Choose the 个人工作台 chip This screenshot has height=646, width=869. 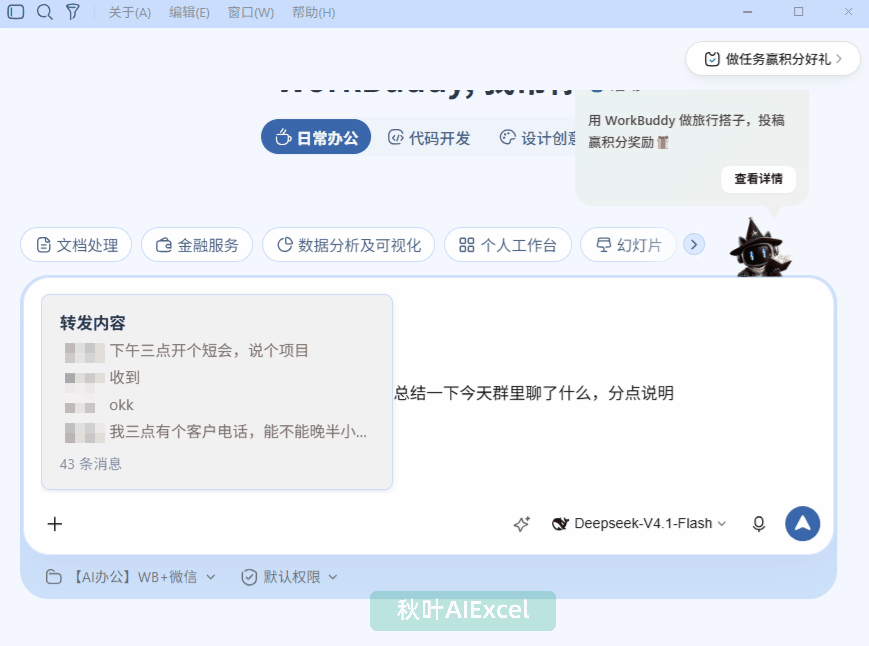(508, 245)
